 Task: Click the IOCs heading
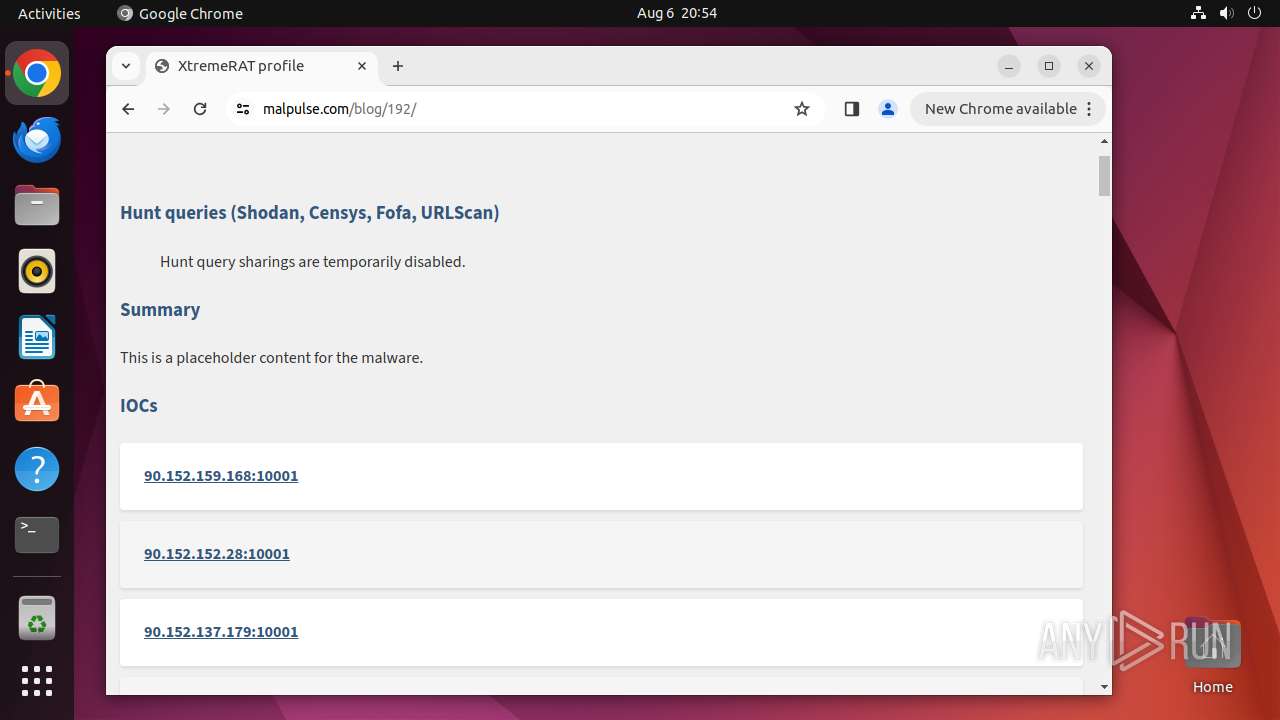pos(139,406)
